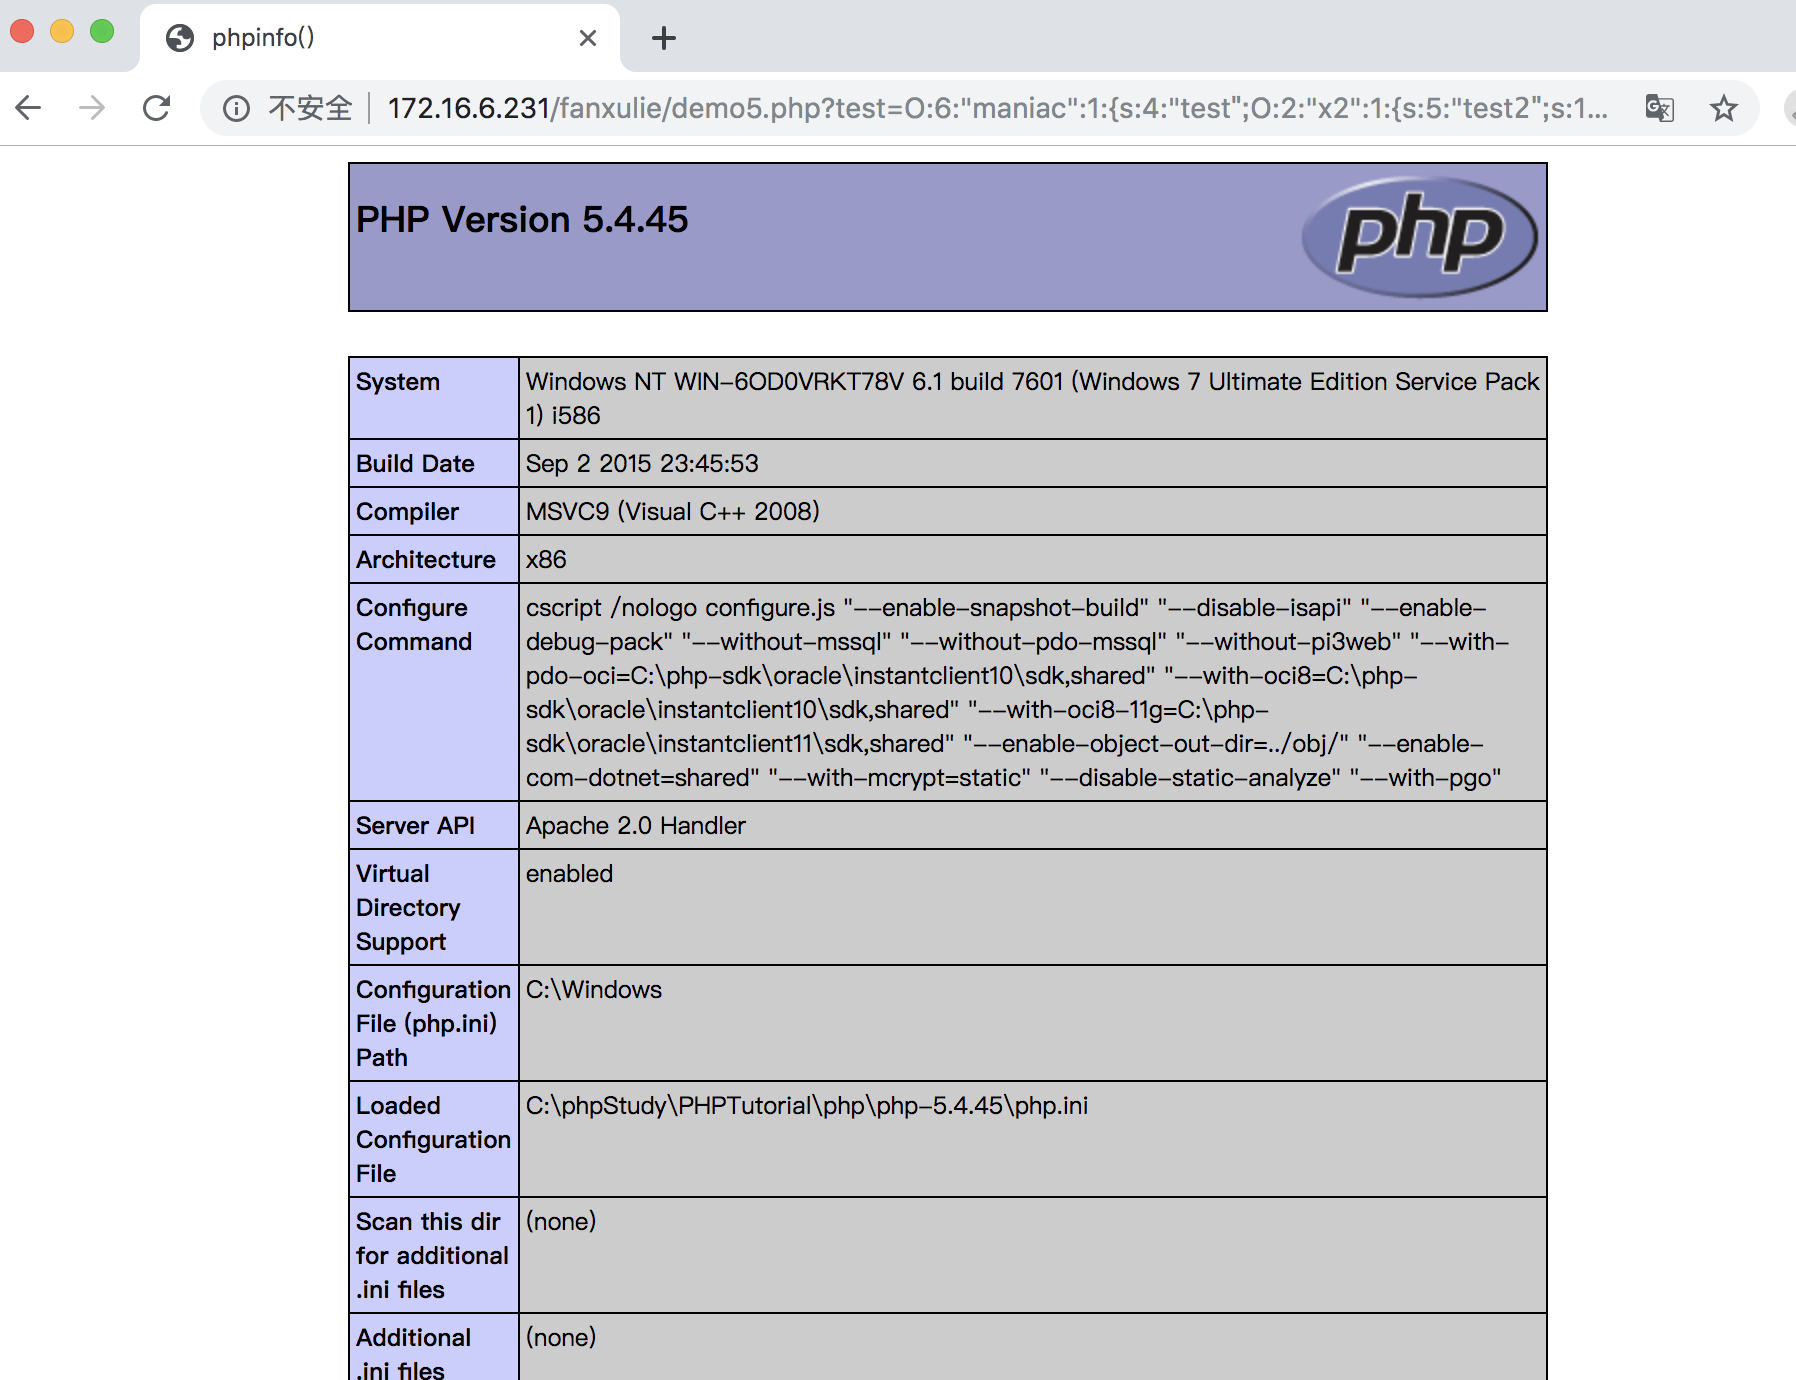This screenshot has width=1796, height=1380.
Task: Click the translate page icon
Action: coord(1660,108)
